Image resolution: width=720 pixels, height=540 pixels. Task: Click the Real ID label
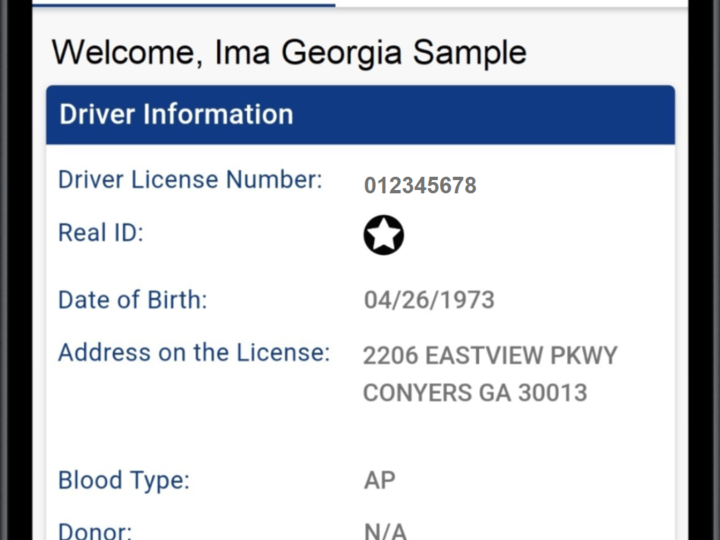click(x=101, y=233)
